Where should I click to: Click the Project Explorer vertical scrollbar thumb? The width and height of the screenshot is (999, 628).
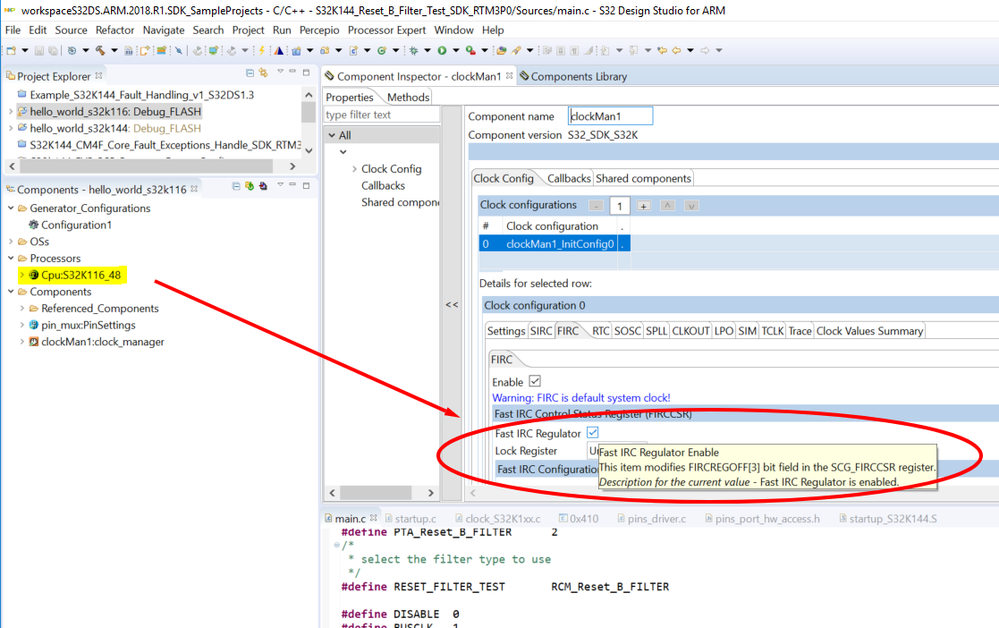pyautogui.click(x=308, y=112)
